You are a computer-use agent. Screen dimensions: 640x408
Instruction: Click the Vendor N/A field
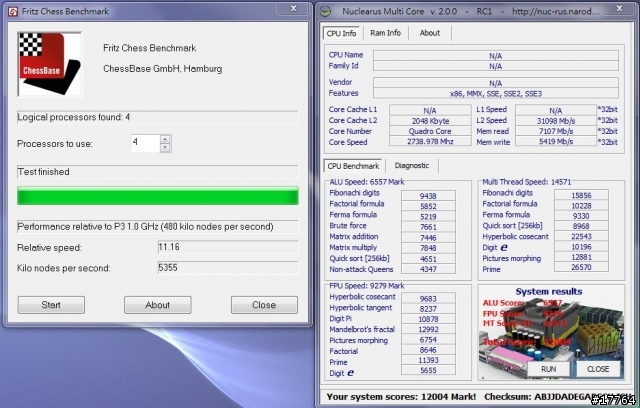coord(496,83)
